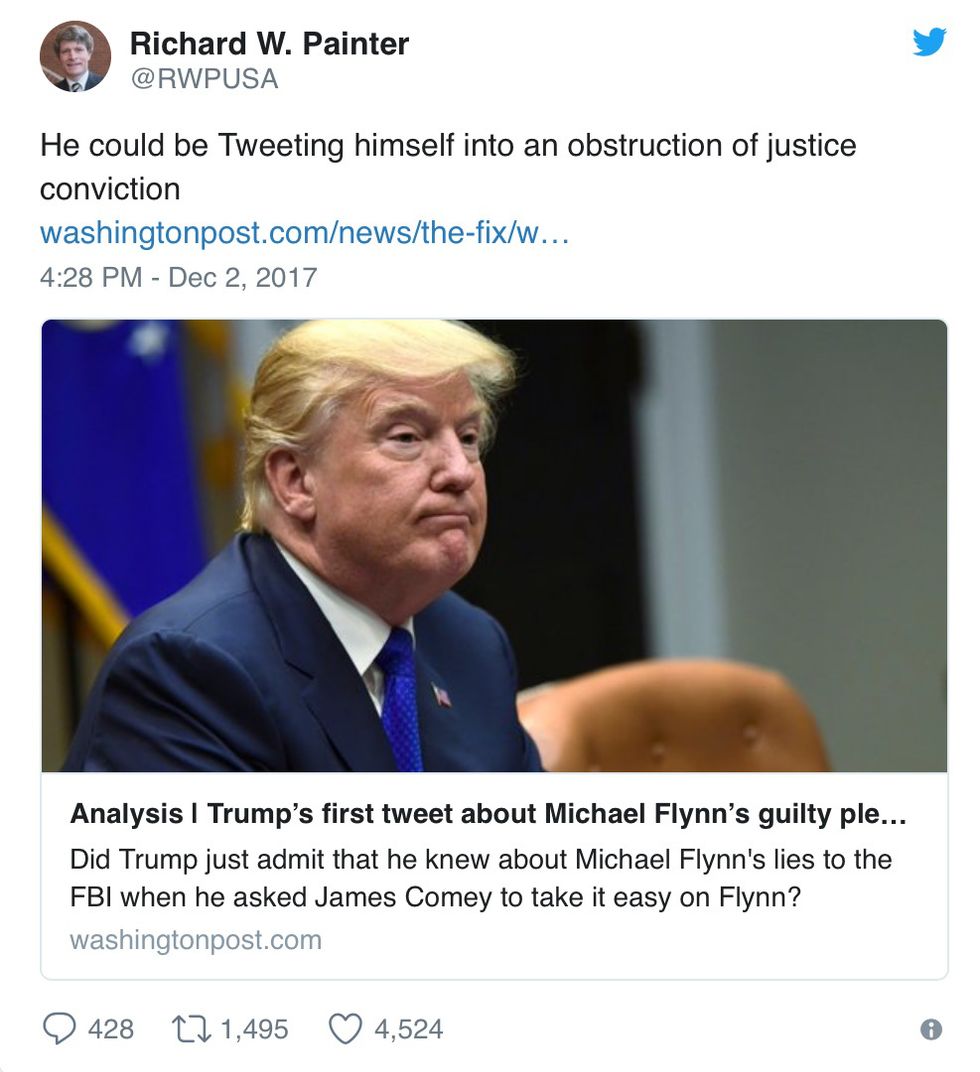Click the Dec 2, 2017 tweet date
The height and width of the screenshot is (1072, 980).
point(242,277)
